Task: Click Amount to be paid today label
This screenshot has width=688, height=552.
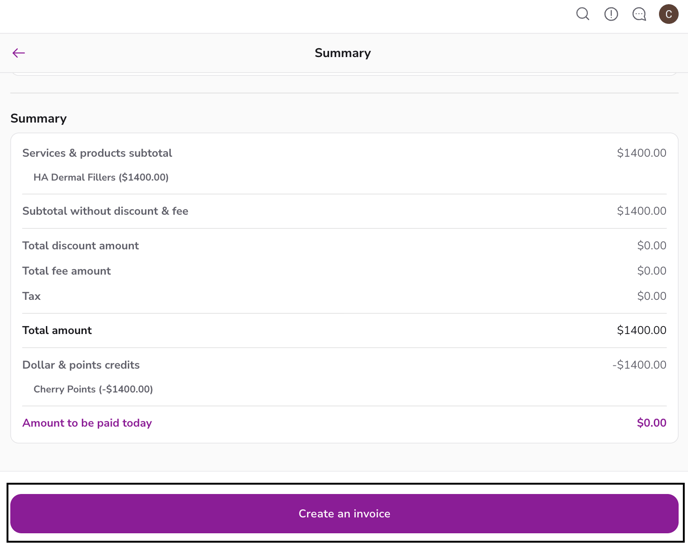Action: pyautogui.click(x=87, y=423)
